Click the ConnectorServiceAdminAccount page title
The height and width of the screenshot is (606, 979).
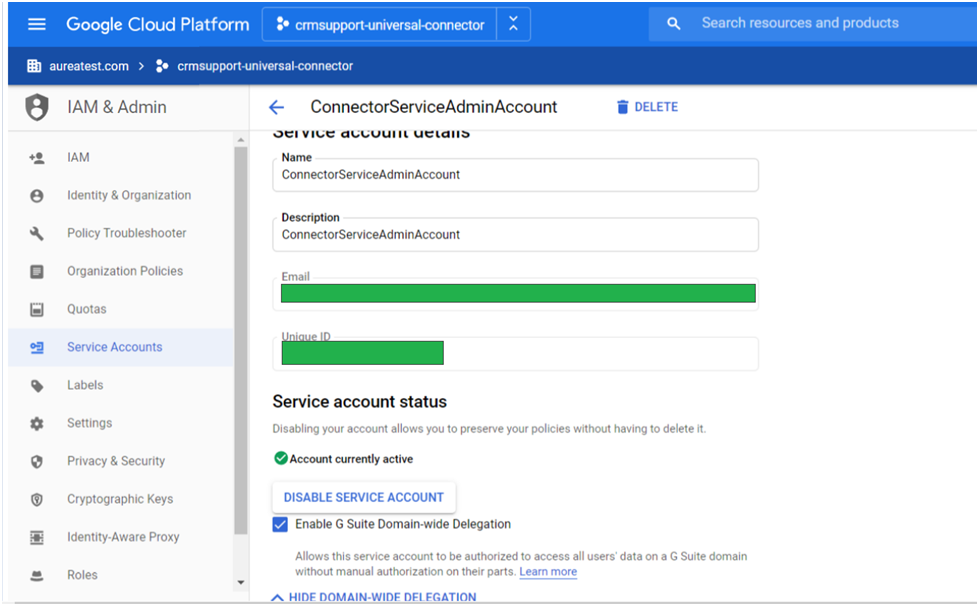click(x=434, y=107)
